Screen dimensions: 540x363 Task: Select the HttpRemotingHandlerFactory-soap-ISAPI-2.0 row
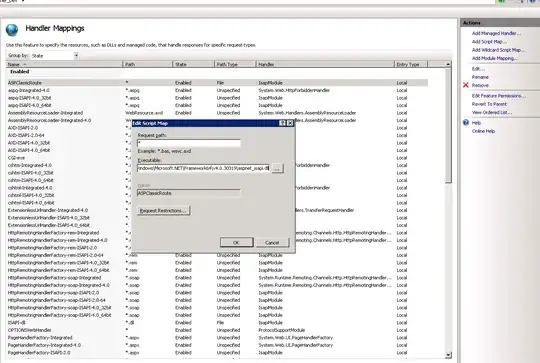tap(218, 293)
